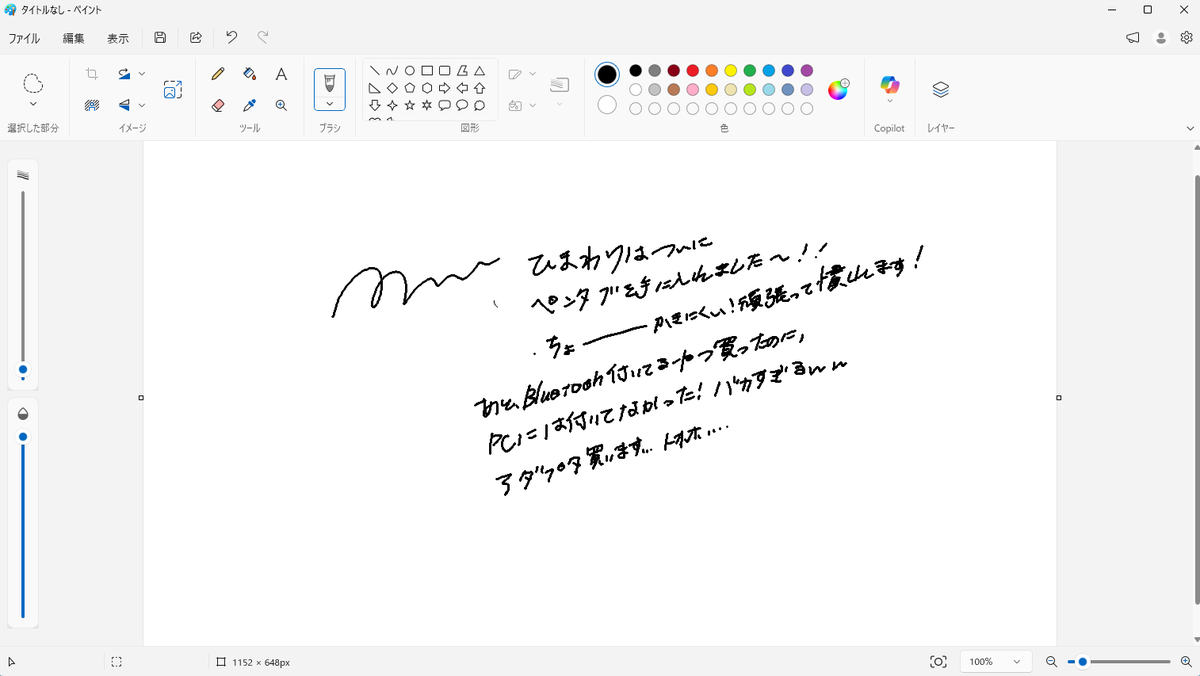Open the shape fill dropdown
The height and width of the screenshot is (676, 1200).
click(x=533, y=104)
